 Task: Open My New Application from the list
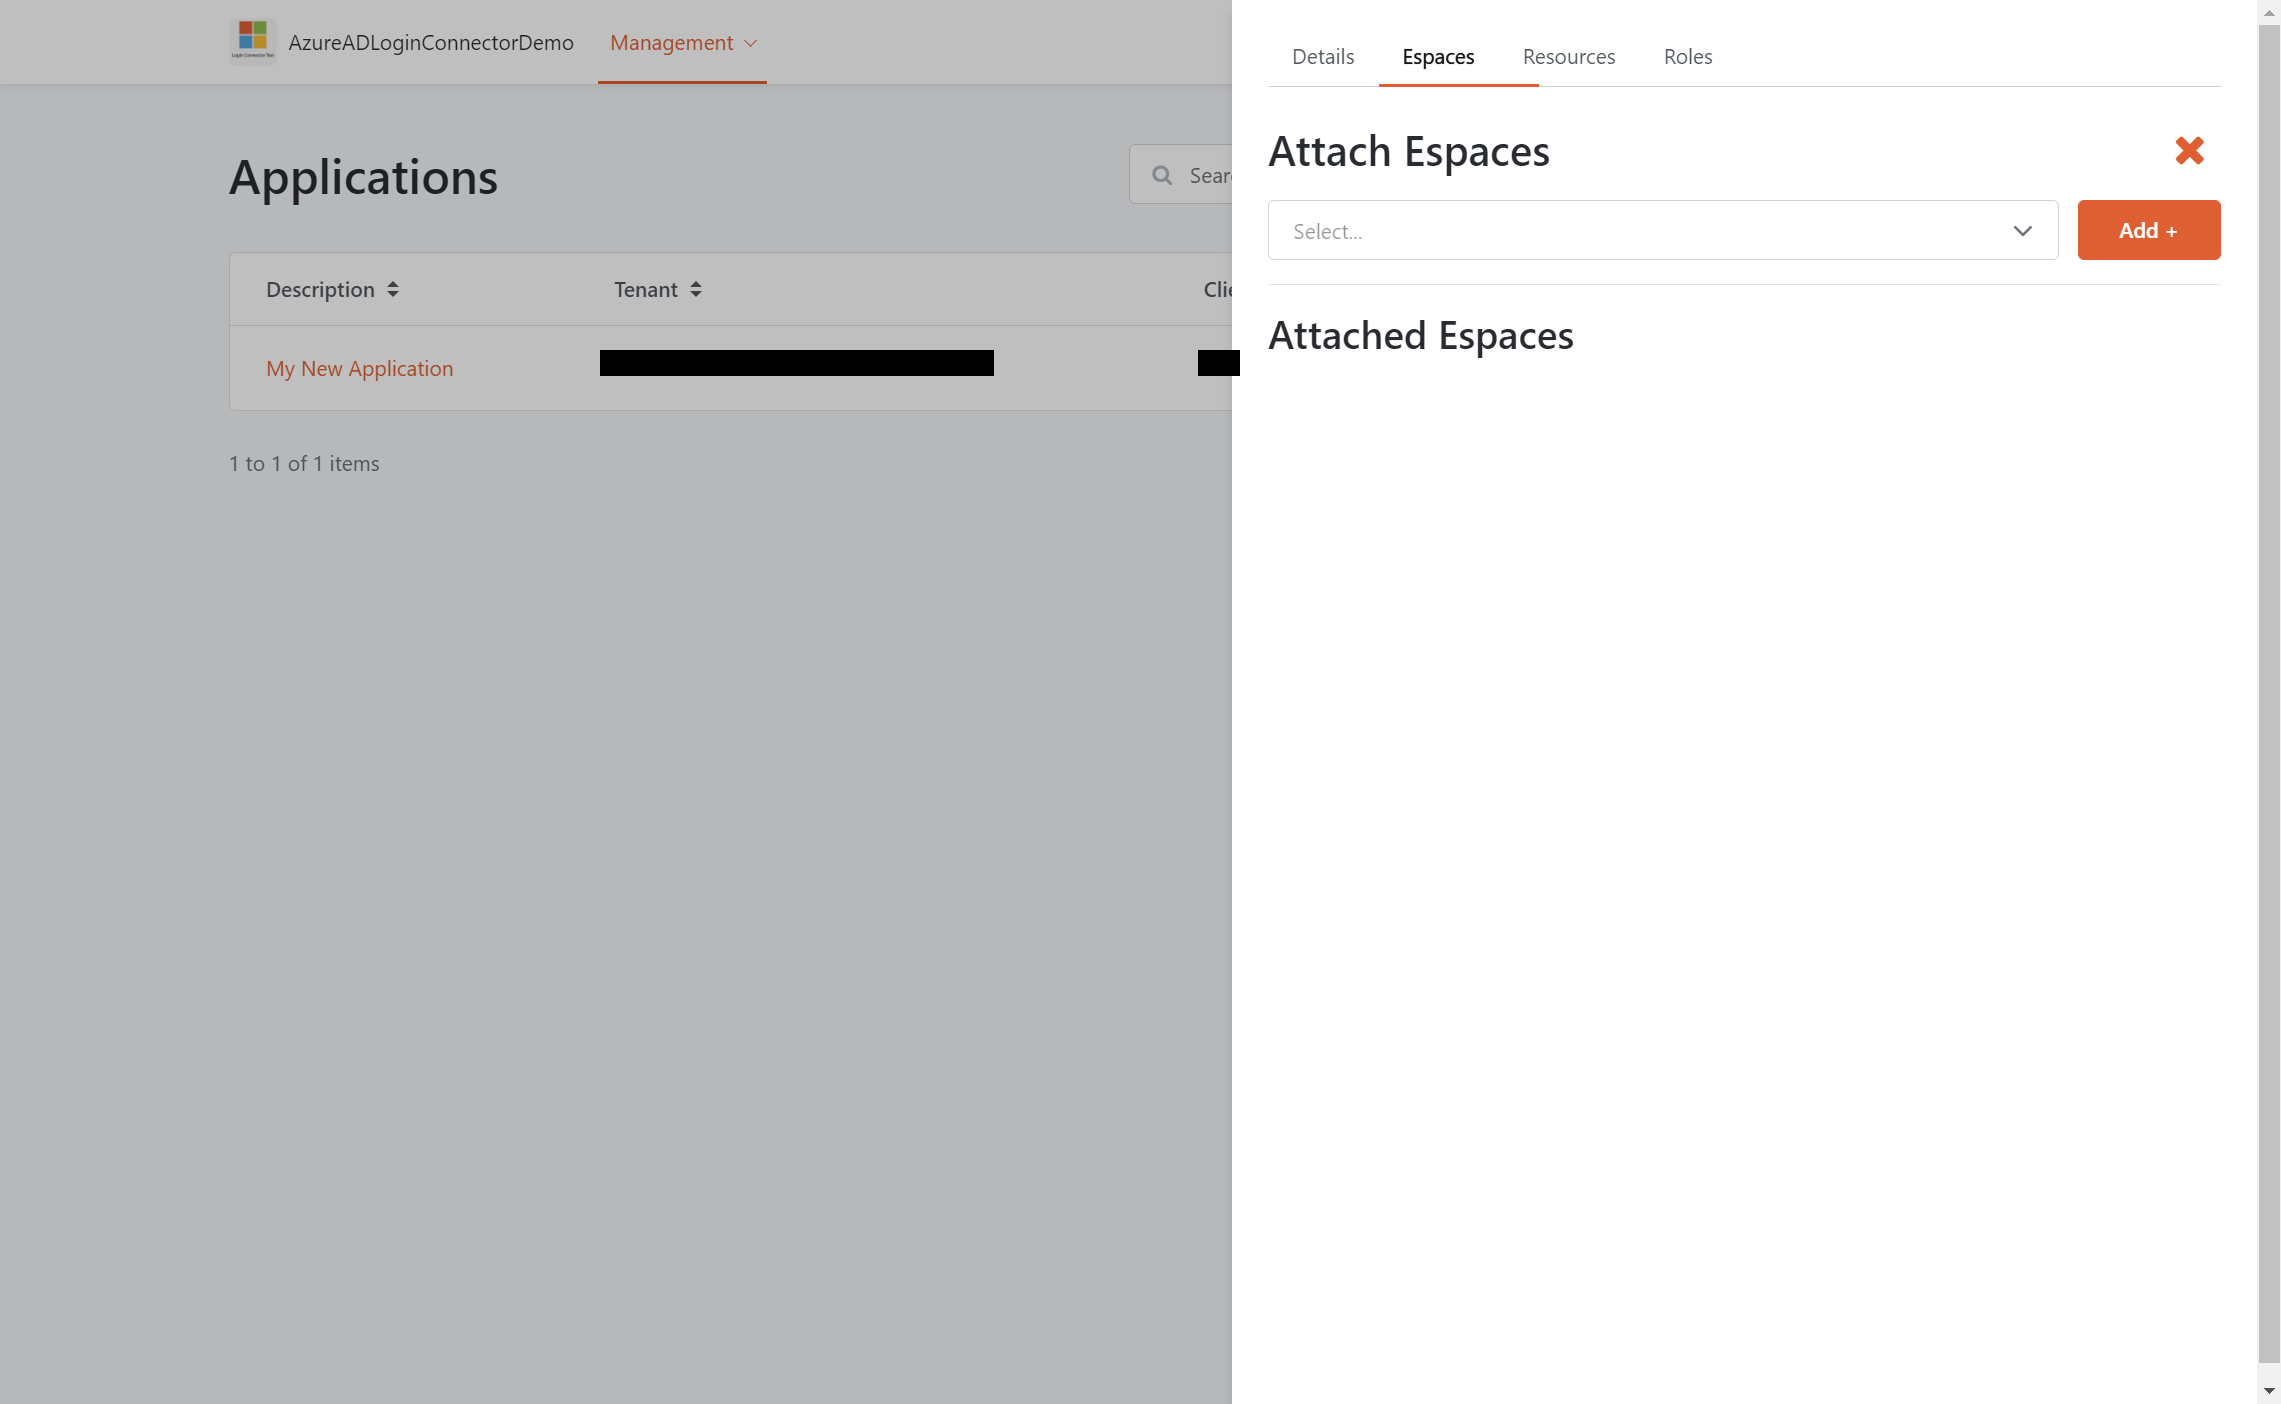(x=359, y=368)
